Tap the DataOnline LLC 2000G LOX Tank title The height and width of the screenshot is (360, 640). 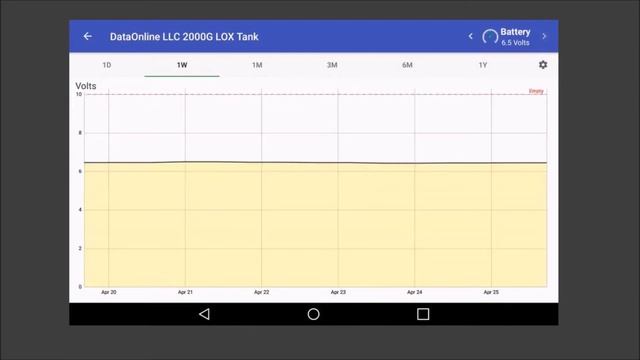(x=184, y=37)
